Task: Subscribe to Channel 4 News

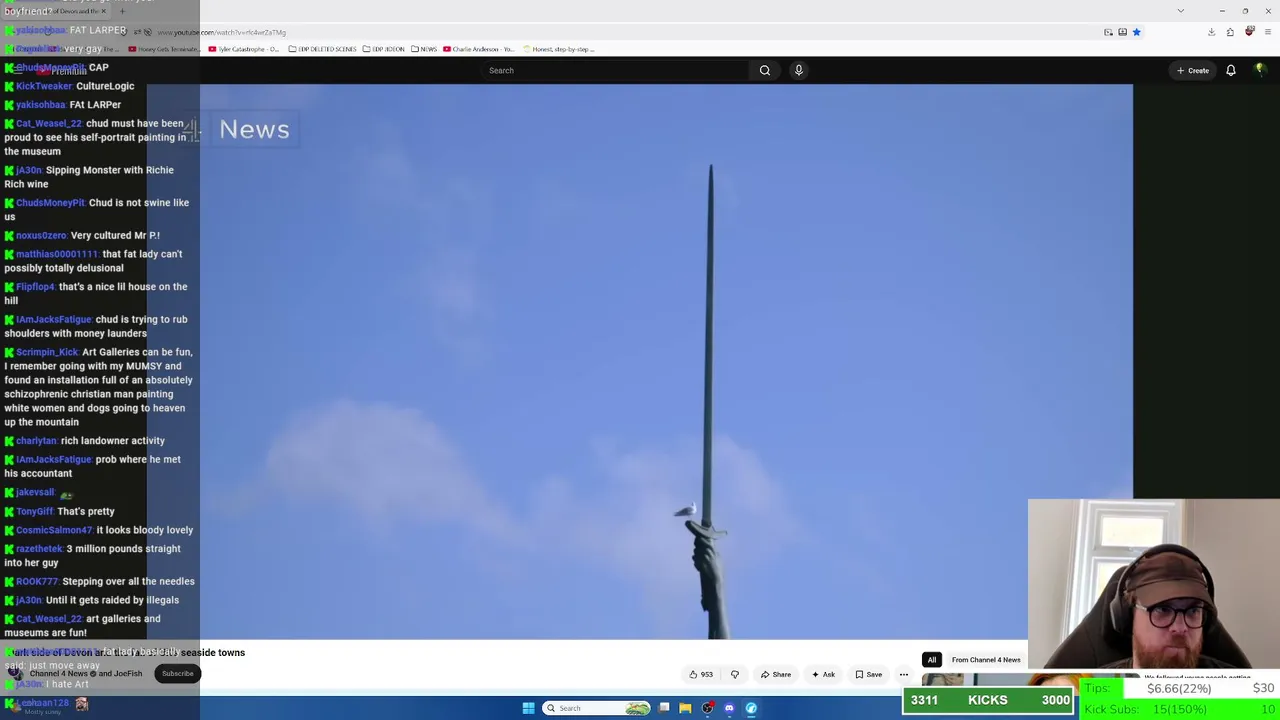Action: coord(177,673)
